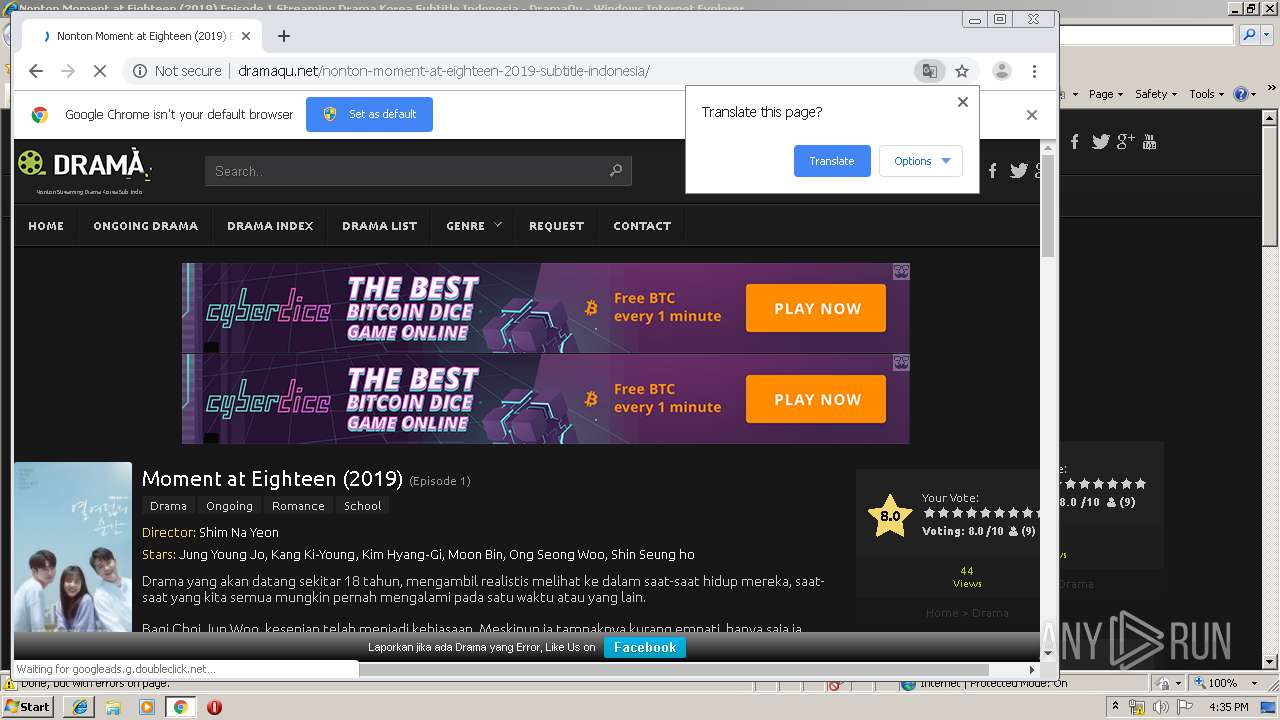Select the School genre tag
The height and width of the screenshot is (720, 1280).
[x=362, y=506]
